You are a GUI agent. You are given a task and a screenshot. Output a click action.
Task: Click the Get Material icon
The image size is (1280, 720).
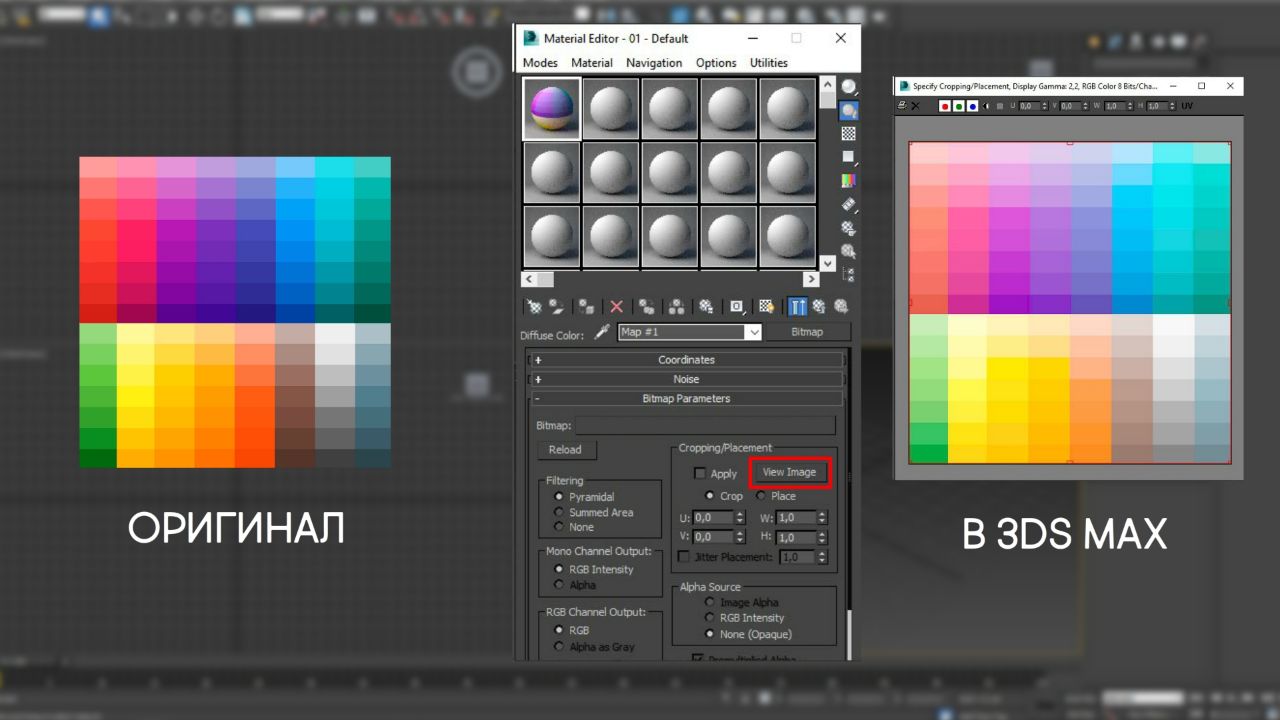pyautogui.click(x=535, y=306)
